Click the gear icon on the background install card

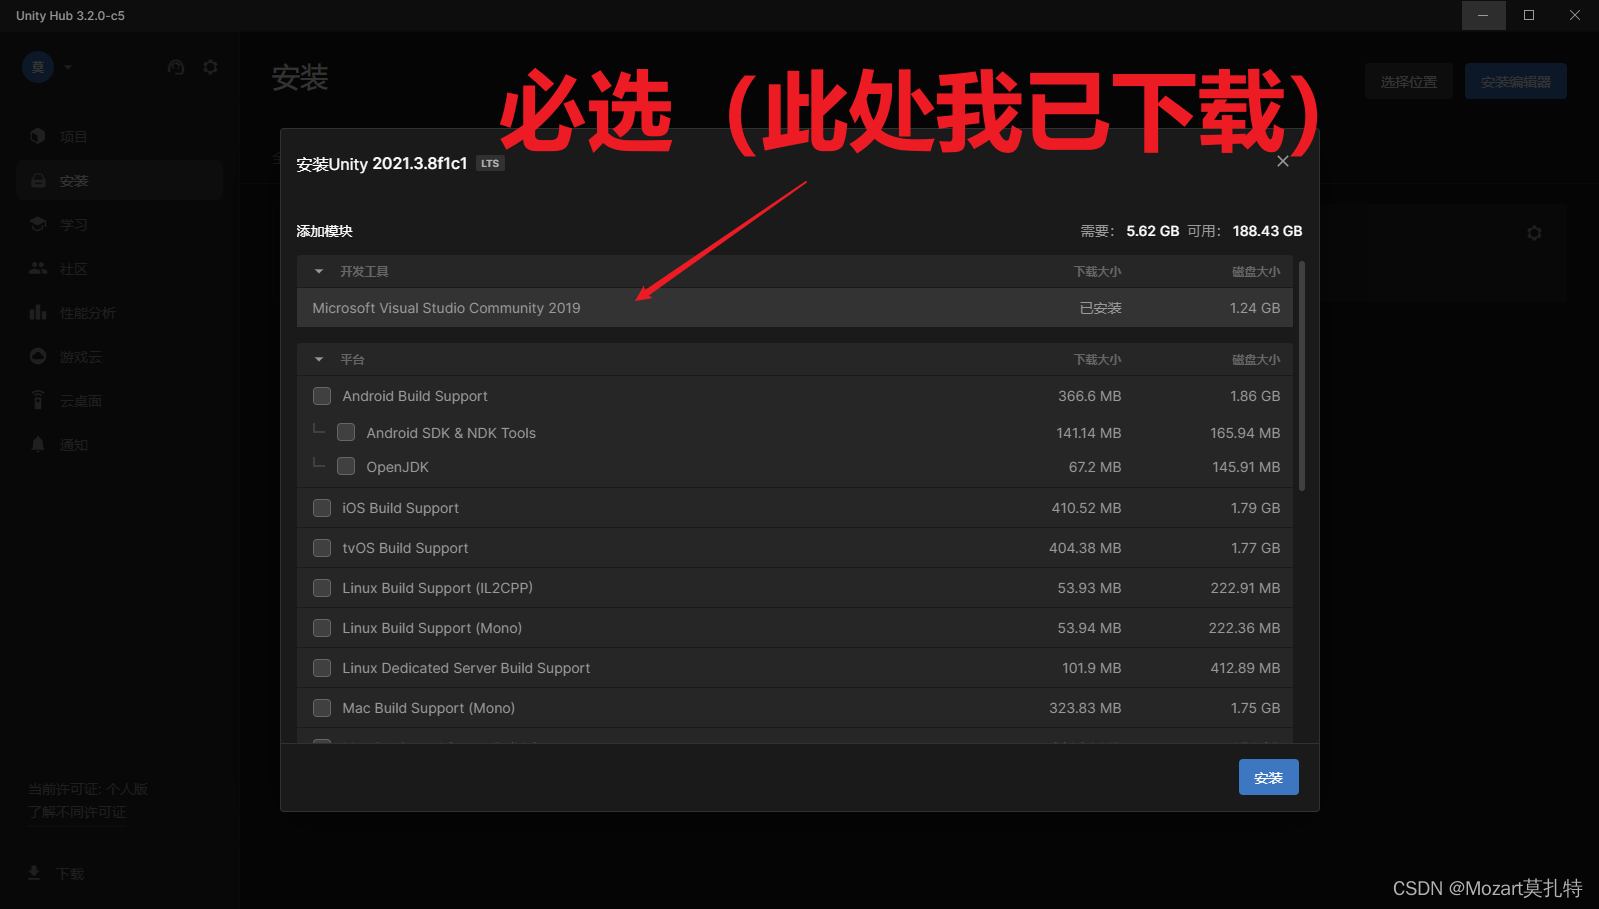click(1534, 233)
